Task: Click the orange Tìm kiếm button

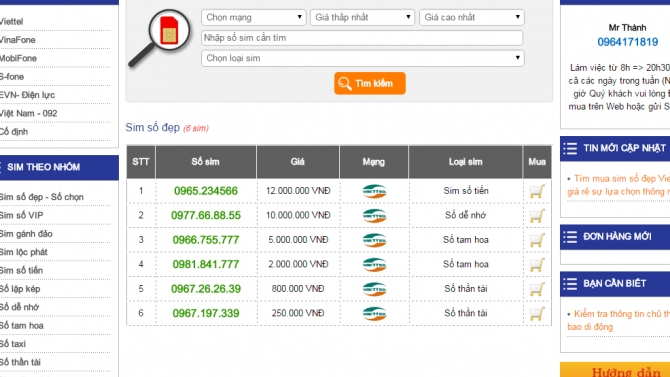Action: click(x=370, y=83)
